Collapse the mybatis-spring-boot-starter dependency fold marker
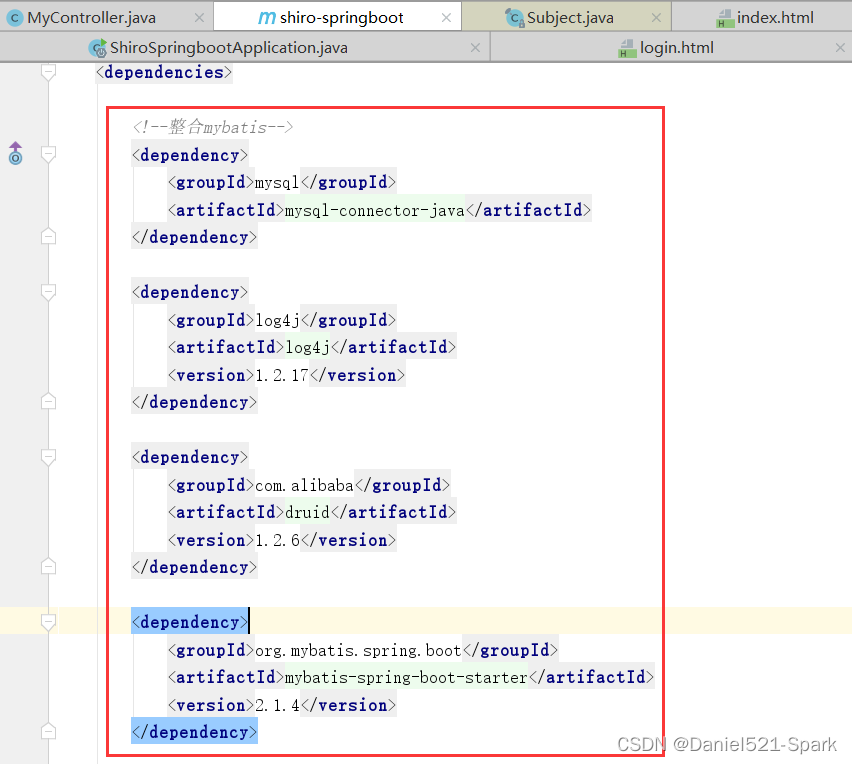Image resolution: width=852 pixels, height=764 pixels. 48,622
